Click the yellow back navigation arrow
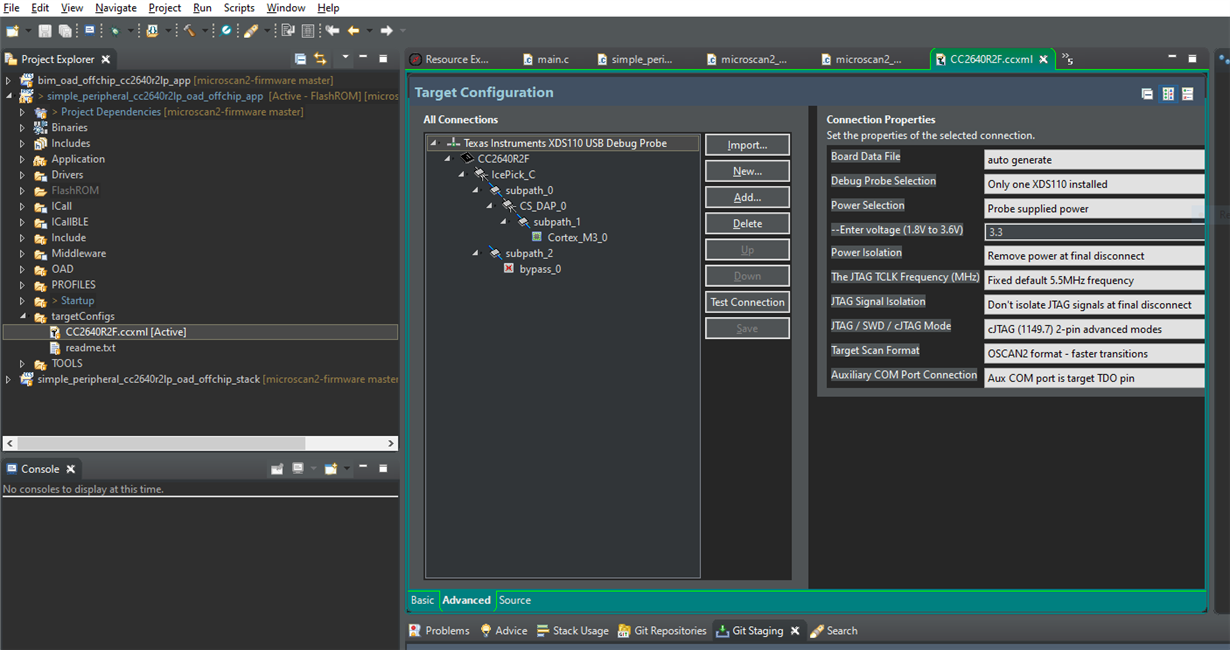The width and height of the screenshot is (1230, 650). tap(353, 31)
